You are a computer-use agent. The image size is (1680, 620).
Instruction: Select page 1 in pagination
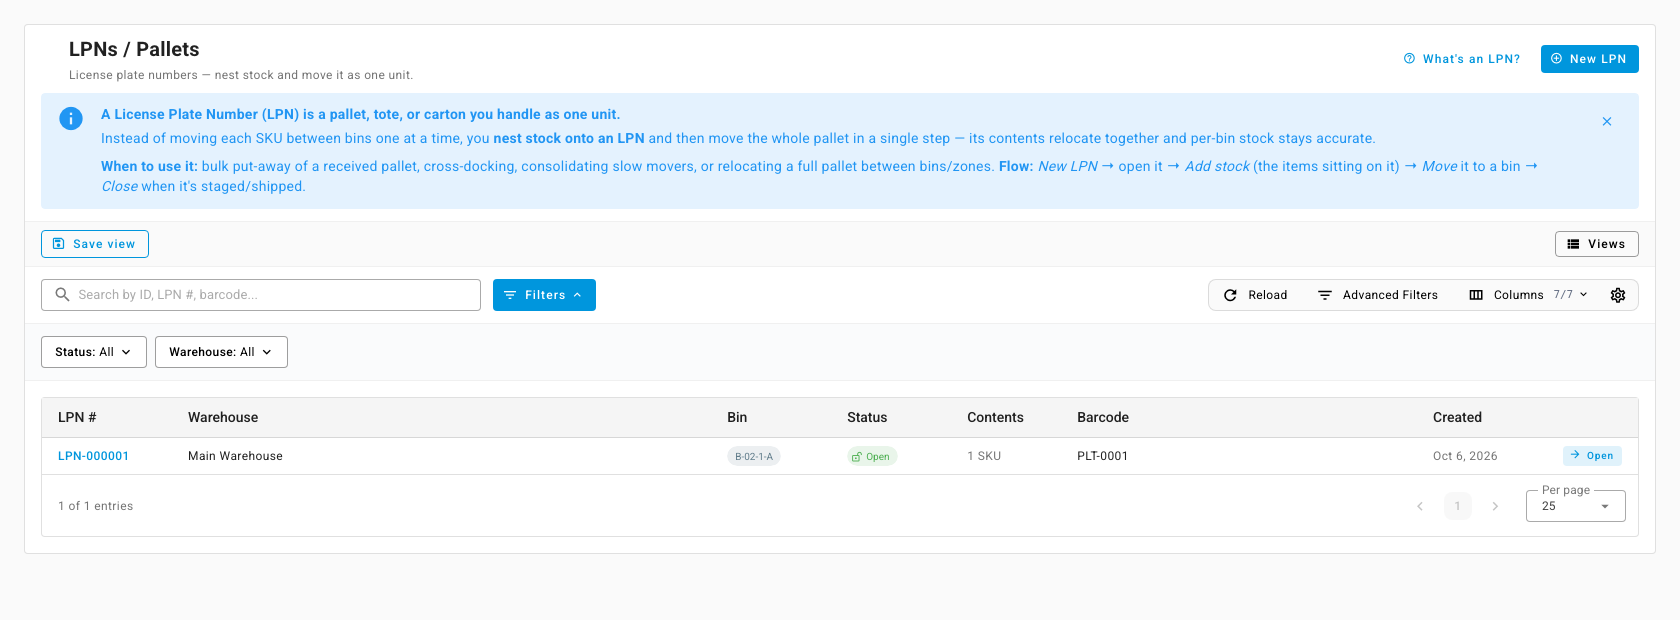pyautogui.click(x=1457, y=506)
